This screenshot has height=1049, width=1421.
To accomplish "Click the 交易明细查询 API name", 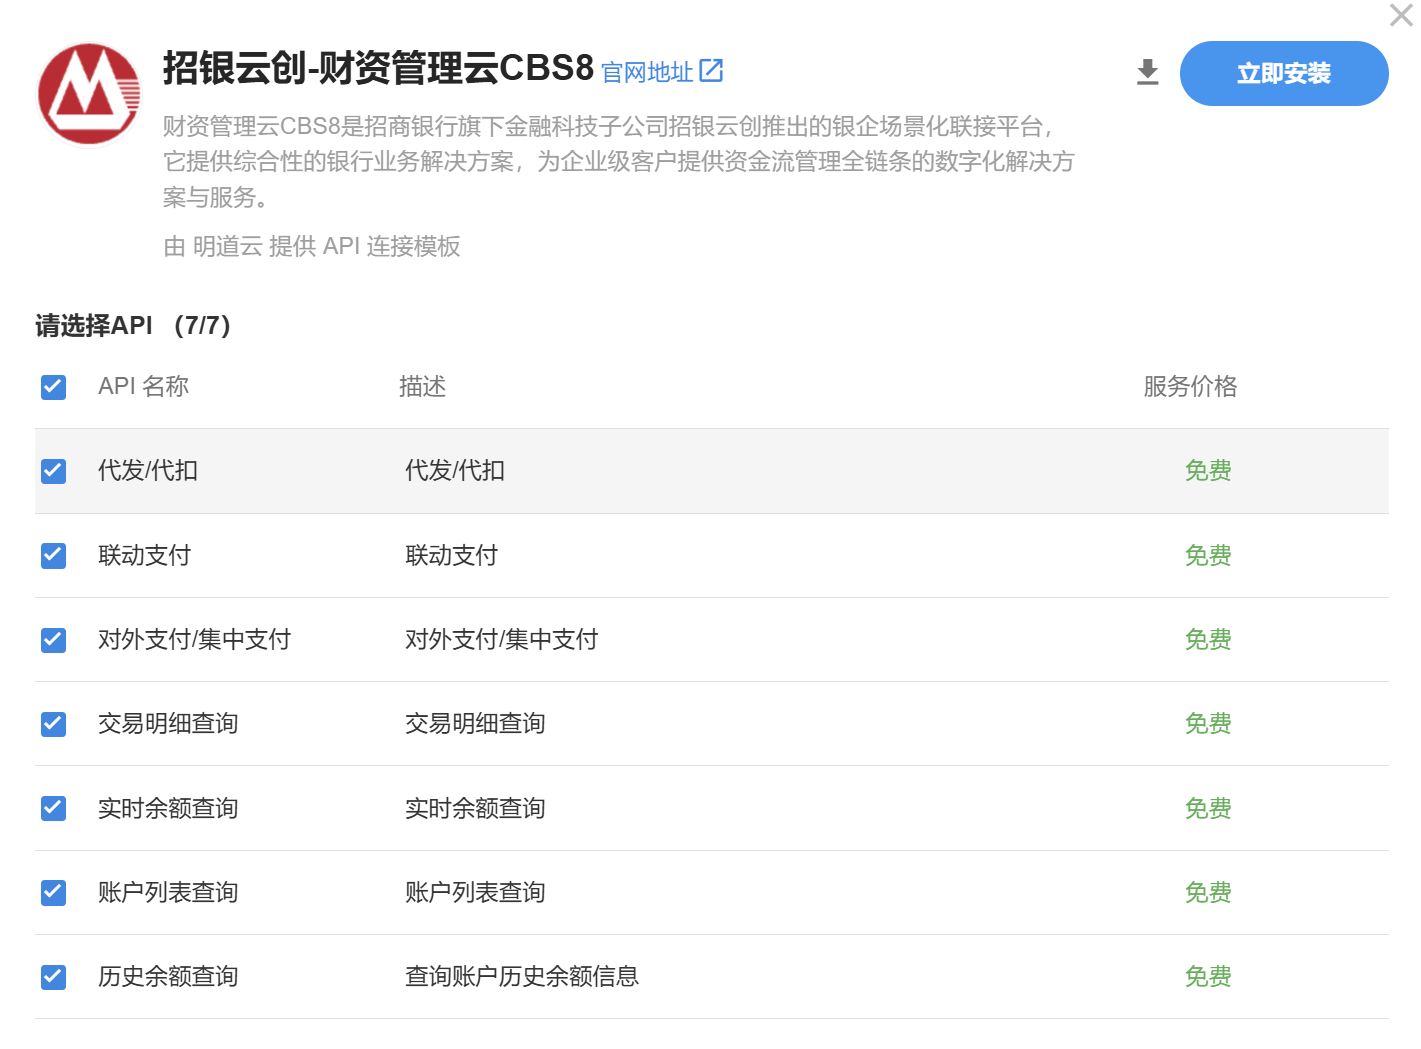I will (x=168, y=724).
